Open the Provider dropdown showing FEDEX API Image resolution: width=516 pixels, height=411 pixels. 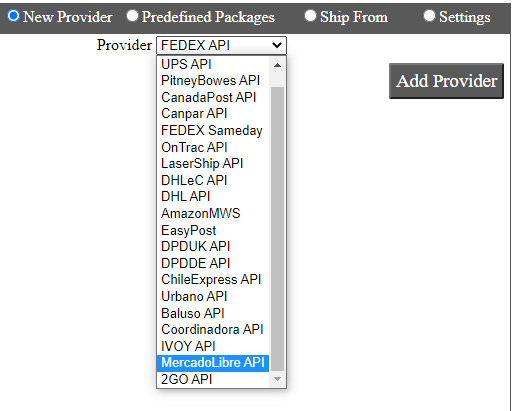pyautogui.click(x=221, y=45)
